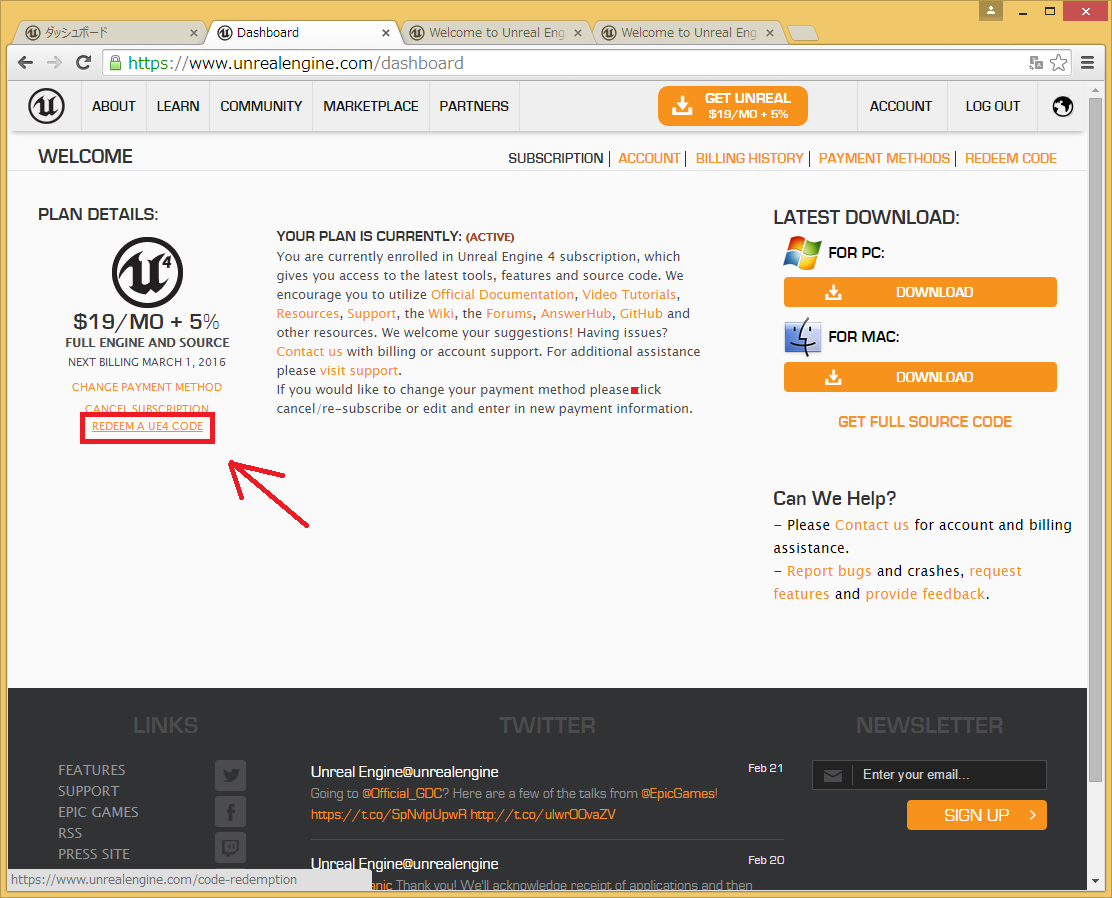Screen dimensions: 1112x898
Task: Click CHANGE PAYMENT METHOD link
Action: (147, 387)
